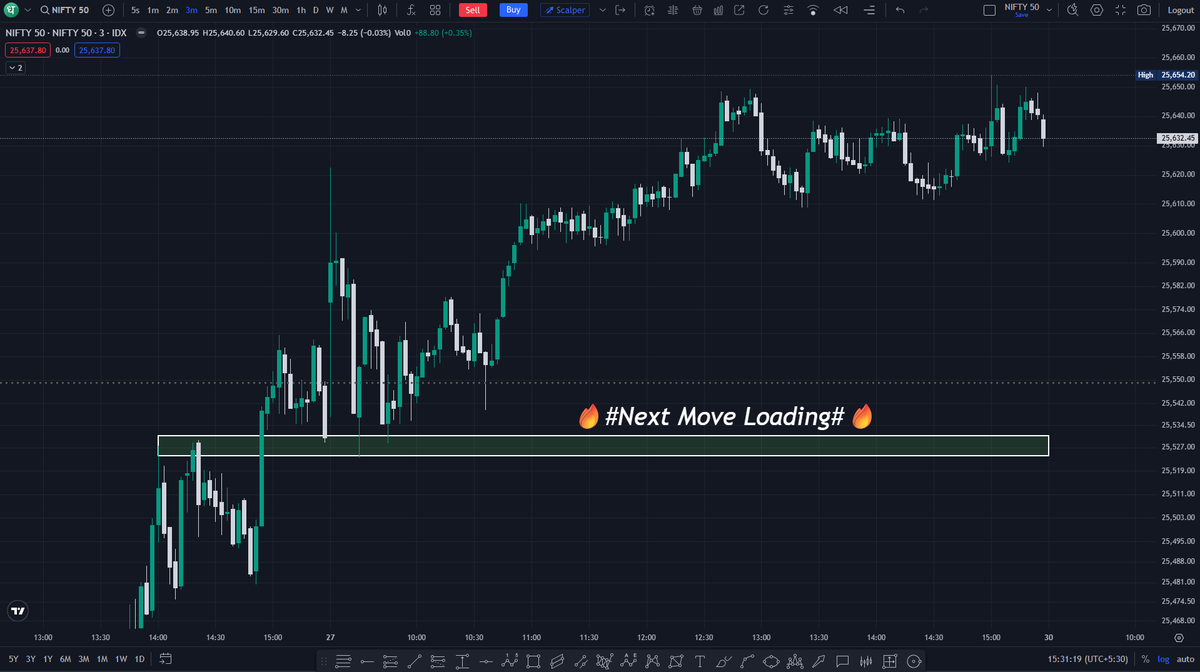Take a chart snapshot with camera icon

click(x=1145, y=10)
